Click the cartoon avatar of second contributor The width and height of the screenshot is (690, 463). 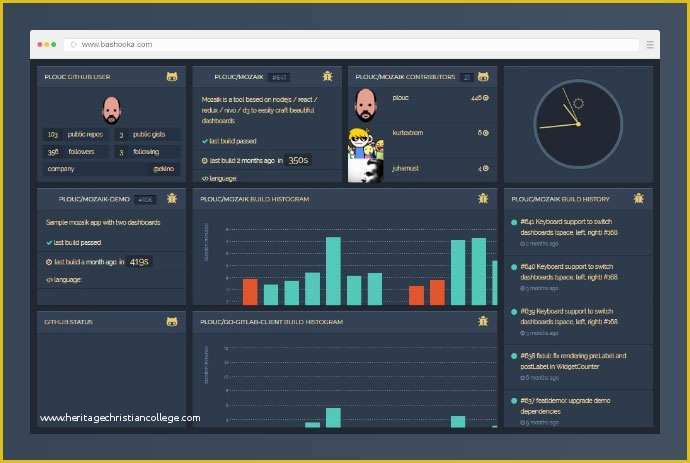pyautogui.click(x=366, y=143)
